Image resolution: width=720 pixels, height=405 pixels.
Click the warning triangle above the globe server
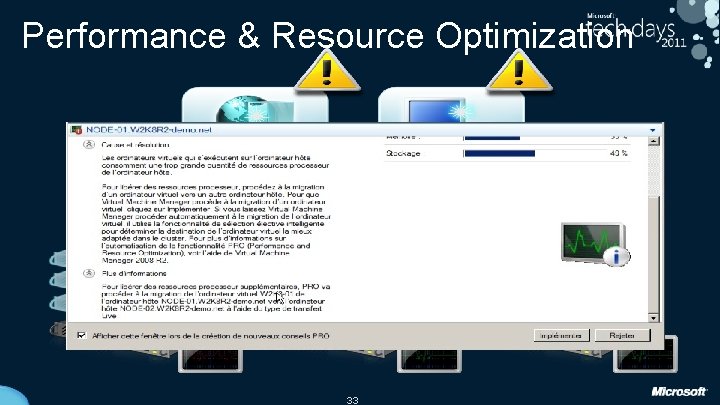[327, 71]
